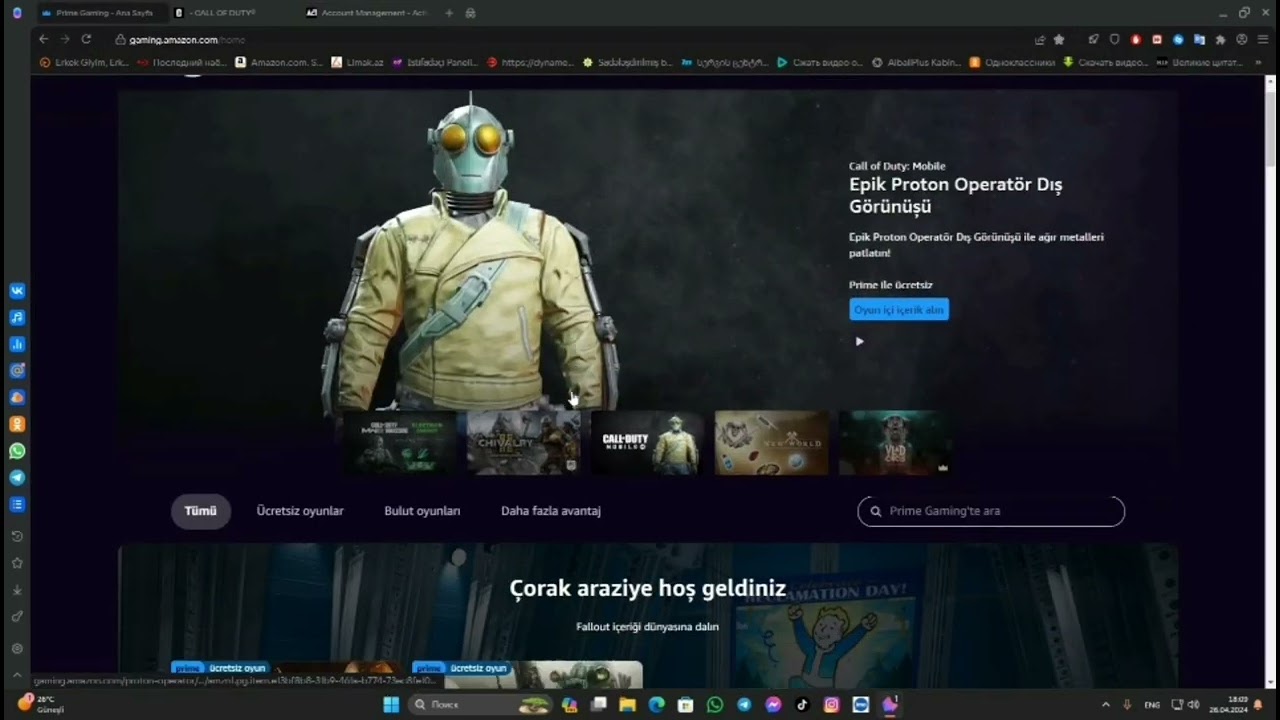Select the Tümü filter tab
Viewport: 1280px width, 720px height.
click(200, 511)
